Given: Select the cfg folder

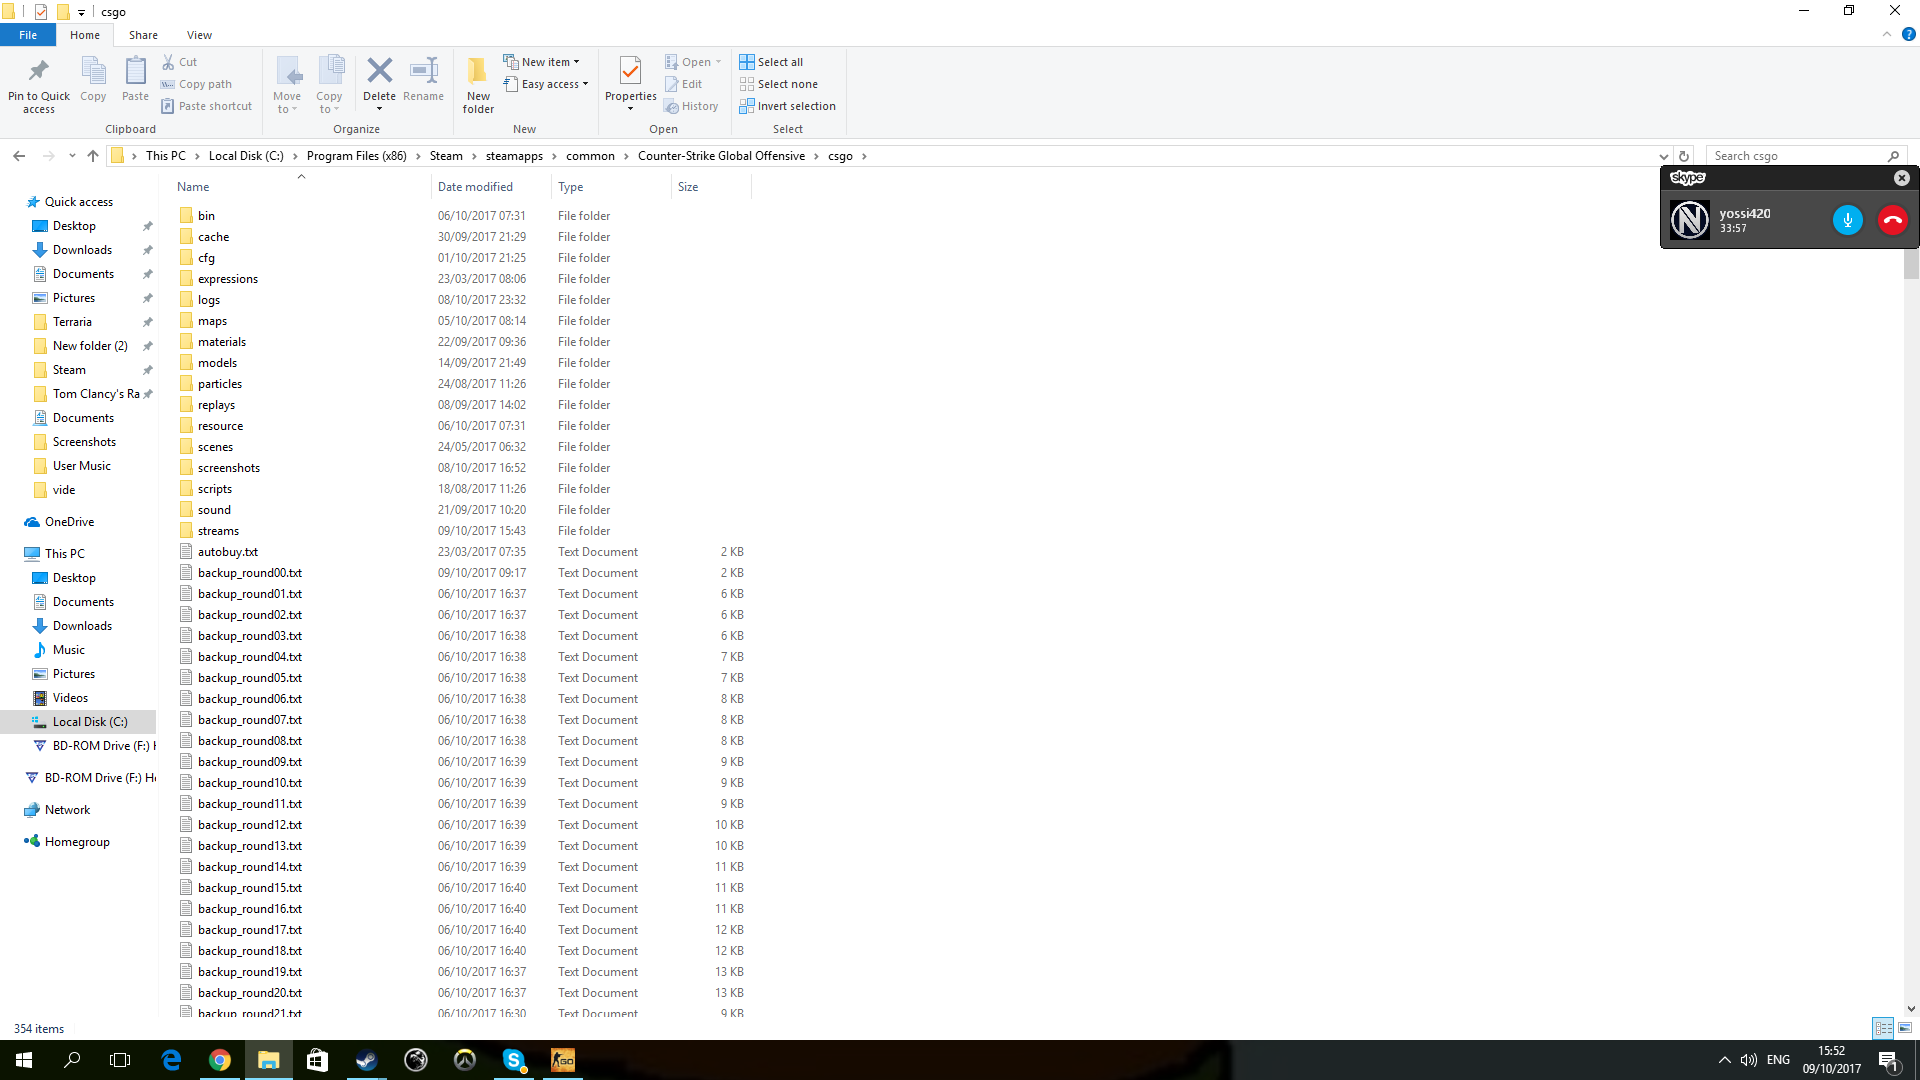Looking at the screenshot, I should pos(206,258).
